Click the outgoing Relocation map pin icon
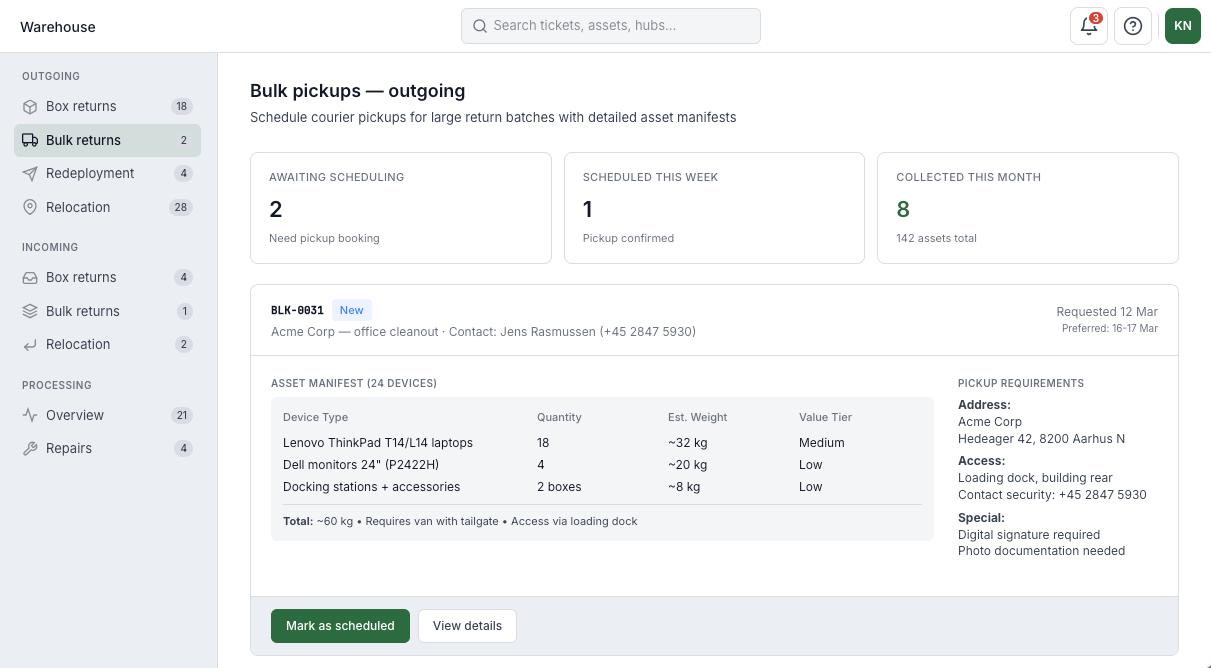Viewport: 1211px width, 668px height. coord(30,207)
